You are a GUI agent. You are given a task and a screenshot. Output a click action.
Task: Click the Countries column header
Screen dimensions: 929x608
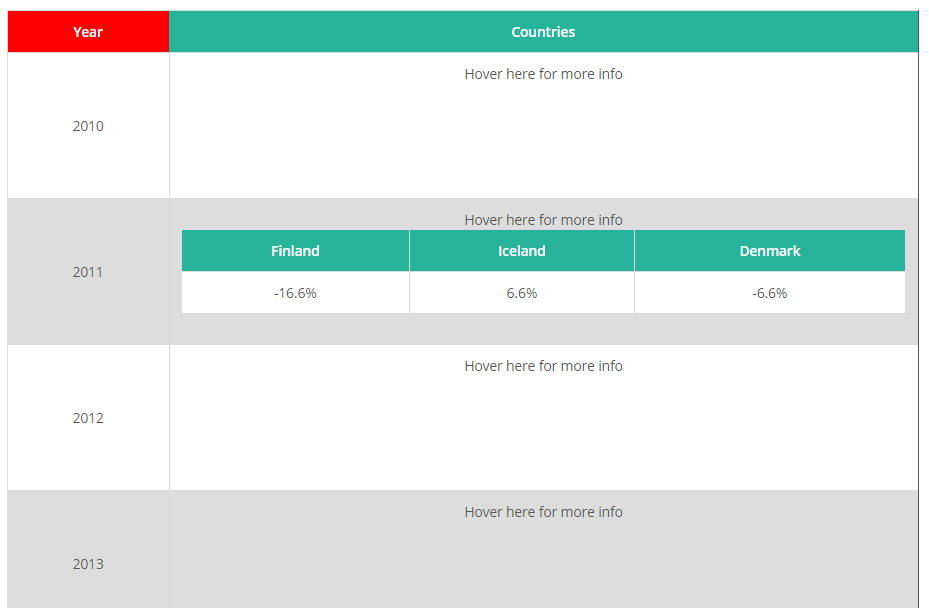(x=543, y=31)
